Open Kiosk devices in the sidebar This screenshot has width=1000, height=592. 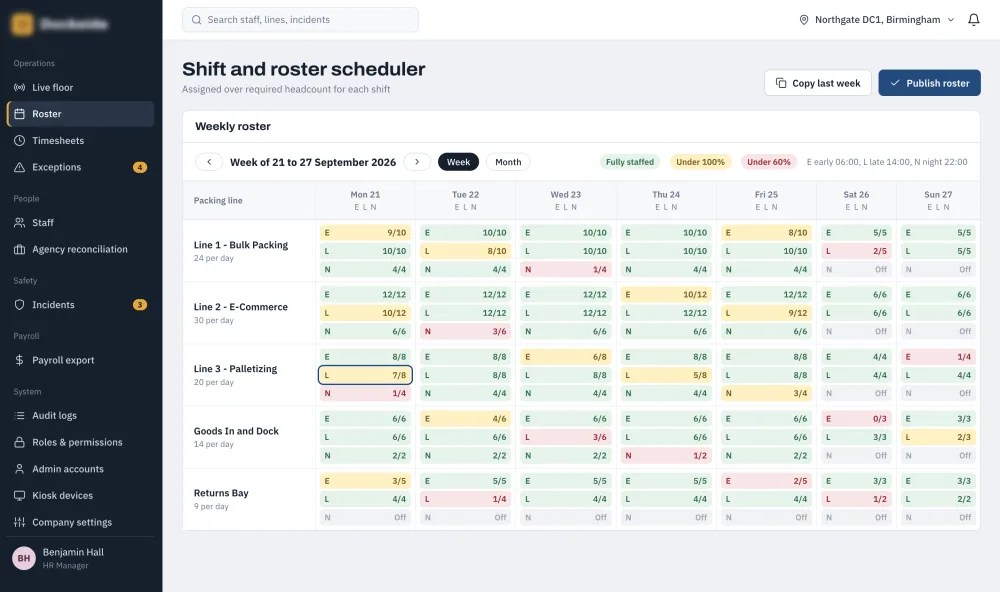click(80, 496)
